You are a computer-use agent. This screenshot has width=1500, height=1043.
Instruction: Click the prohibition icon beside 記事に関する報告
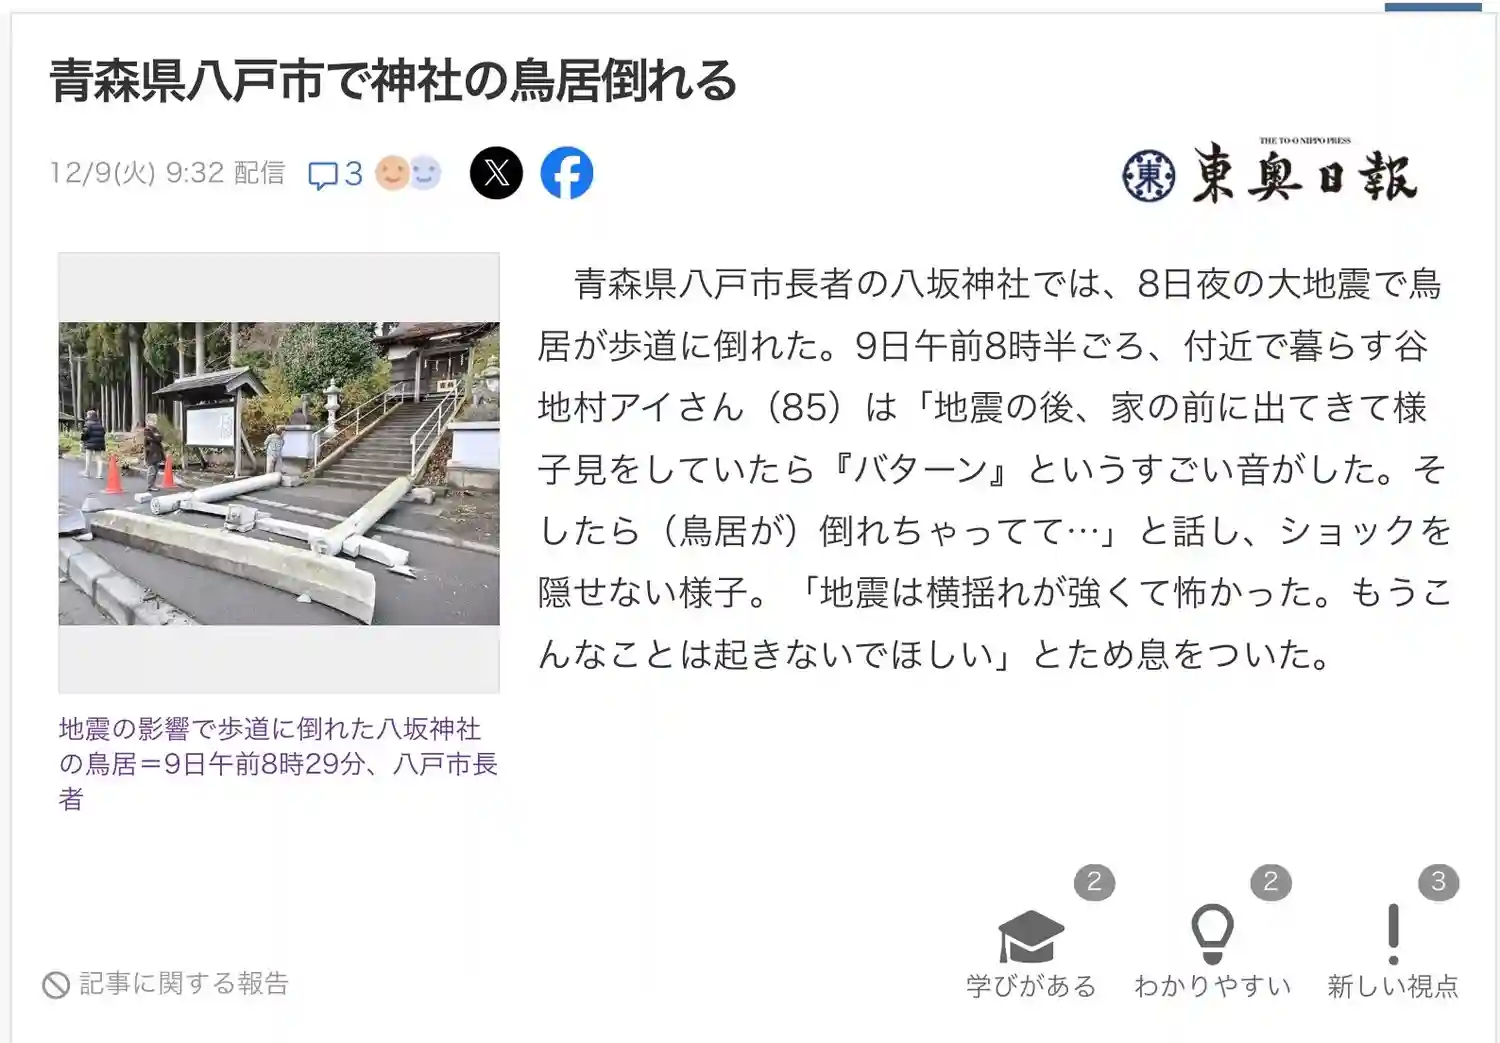coord(56,985)
